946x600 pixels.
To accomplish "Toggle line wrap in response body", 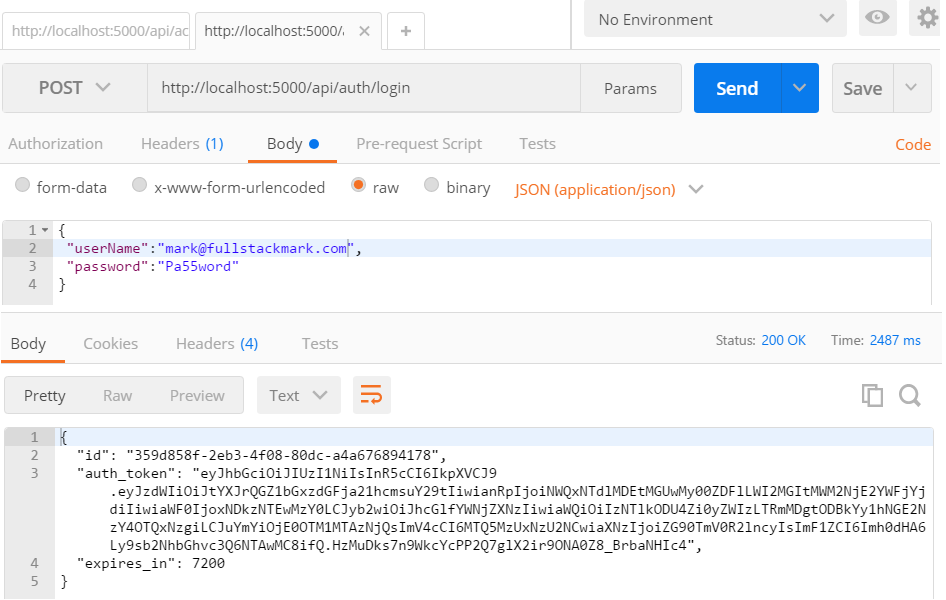I will click(372, 395).
